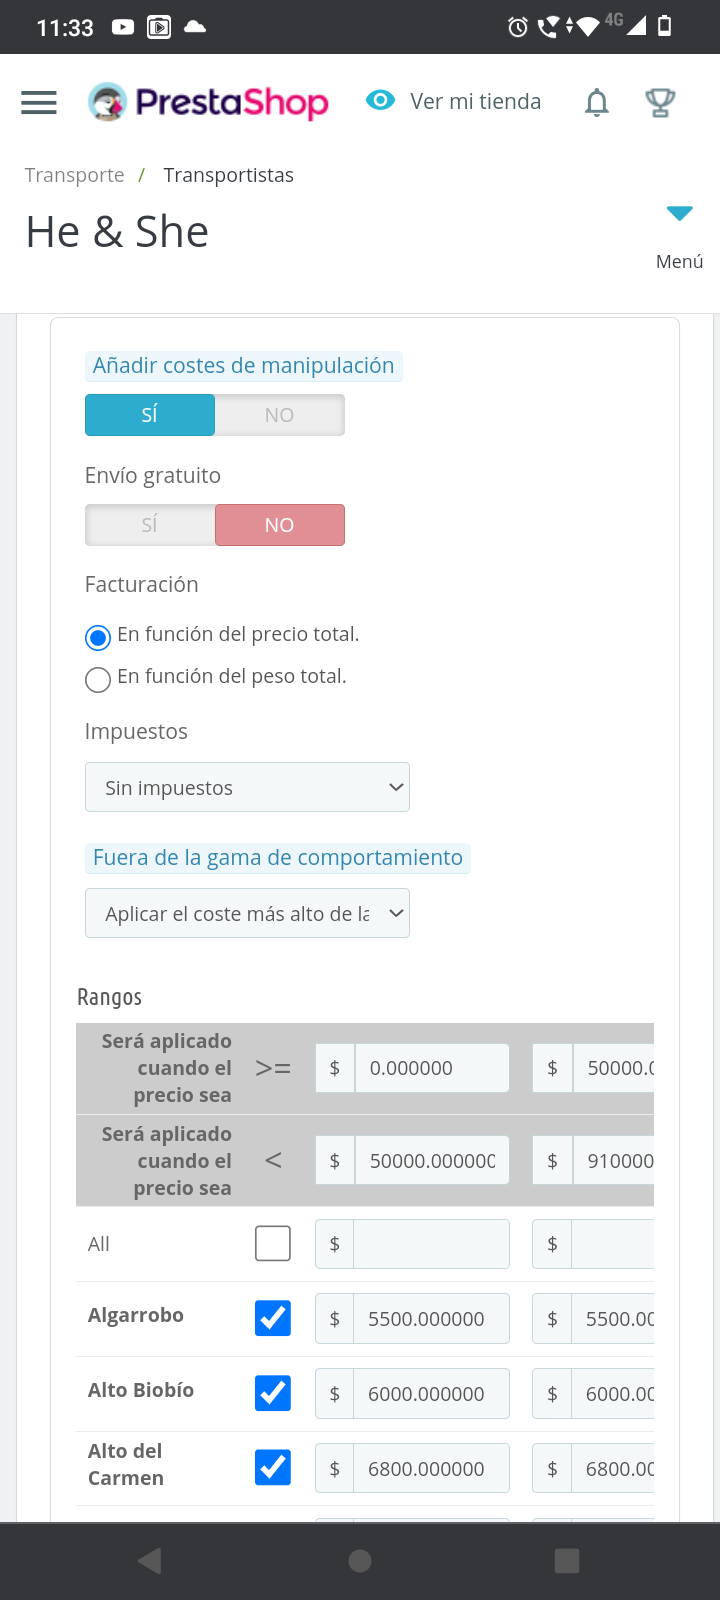
Task: Enable free shipping with SÍ
Action: (150, 525)
